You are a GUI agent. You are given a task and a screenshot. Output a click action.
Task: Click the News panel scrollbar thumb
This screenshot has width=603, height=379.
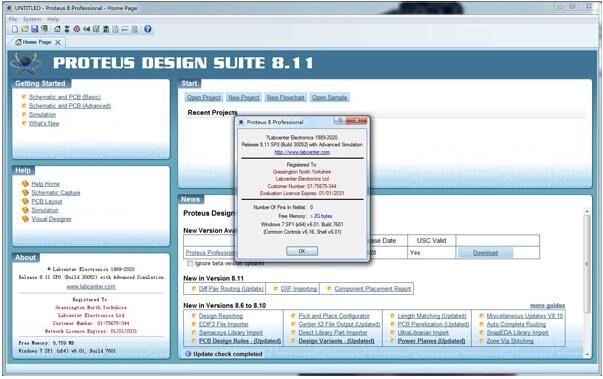coord(587,263)
